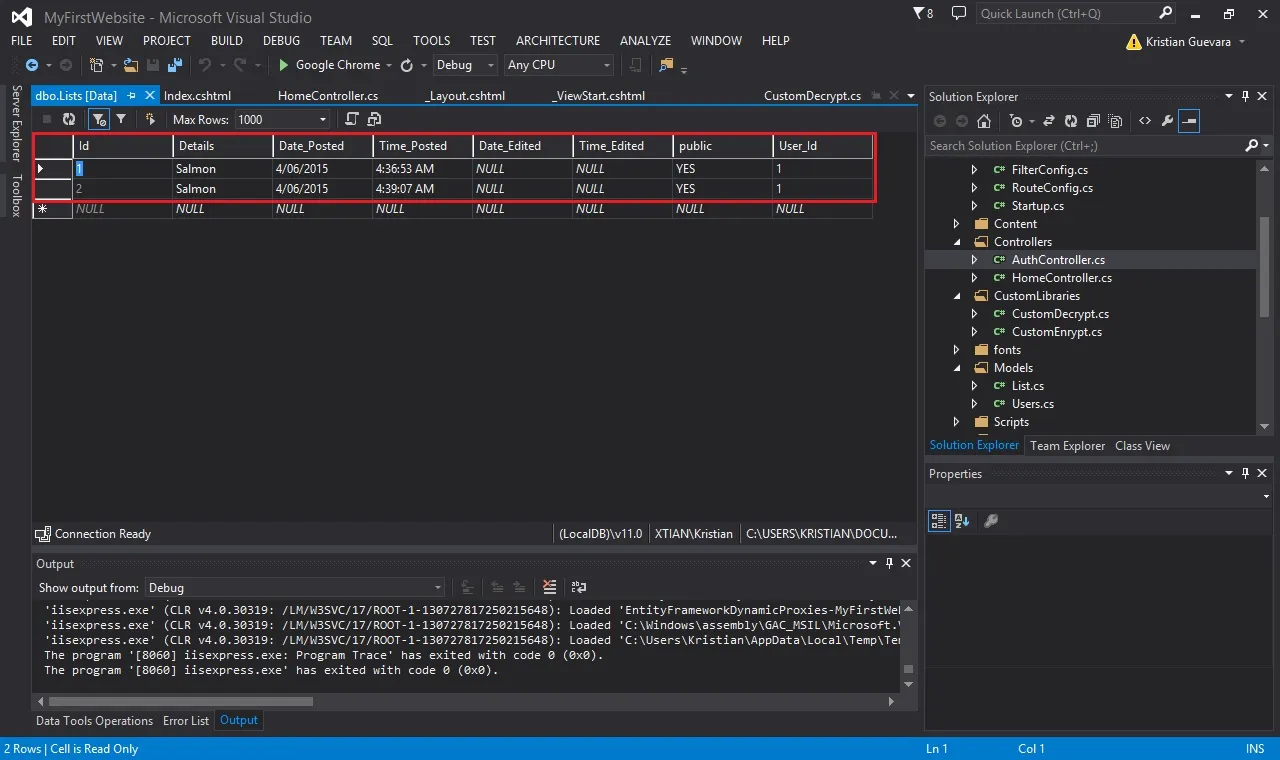The width and height of the screenshot is (1280, 760).
Task: Click the warning icon beside Kristian Guevara
Action: [1133, 42]
